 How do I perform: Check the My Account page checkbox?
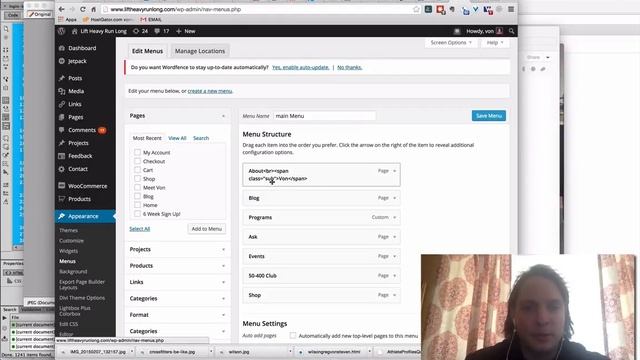click(138, 152)
